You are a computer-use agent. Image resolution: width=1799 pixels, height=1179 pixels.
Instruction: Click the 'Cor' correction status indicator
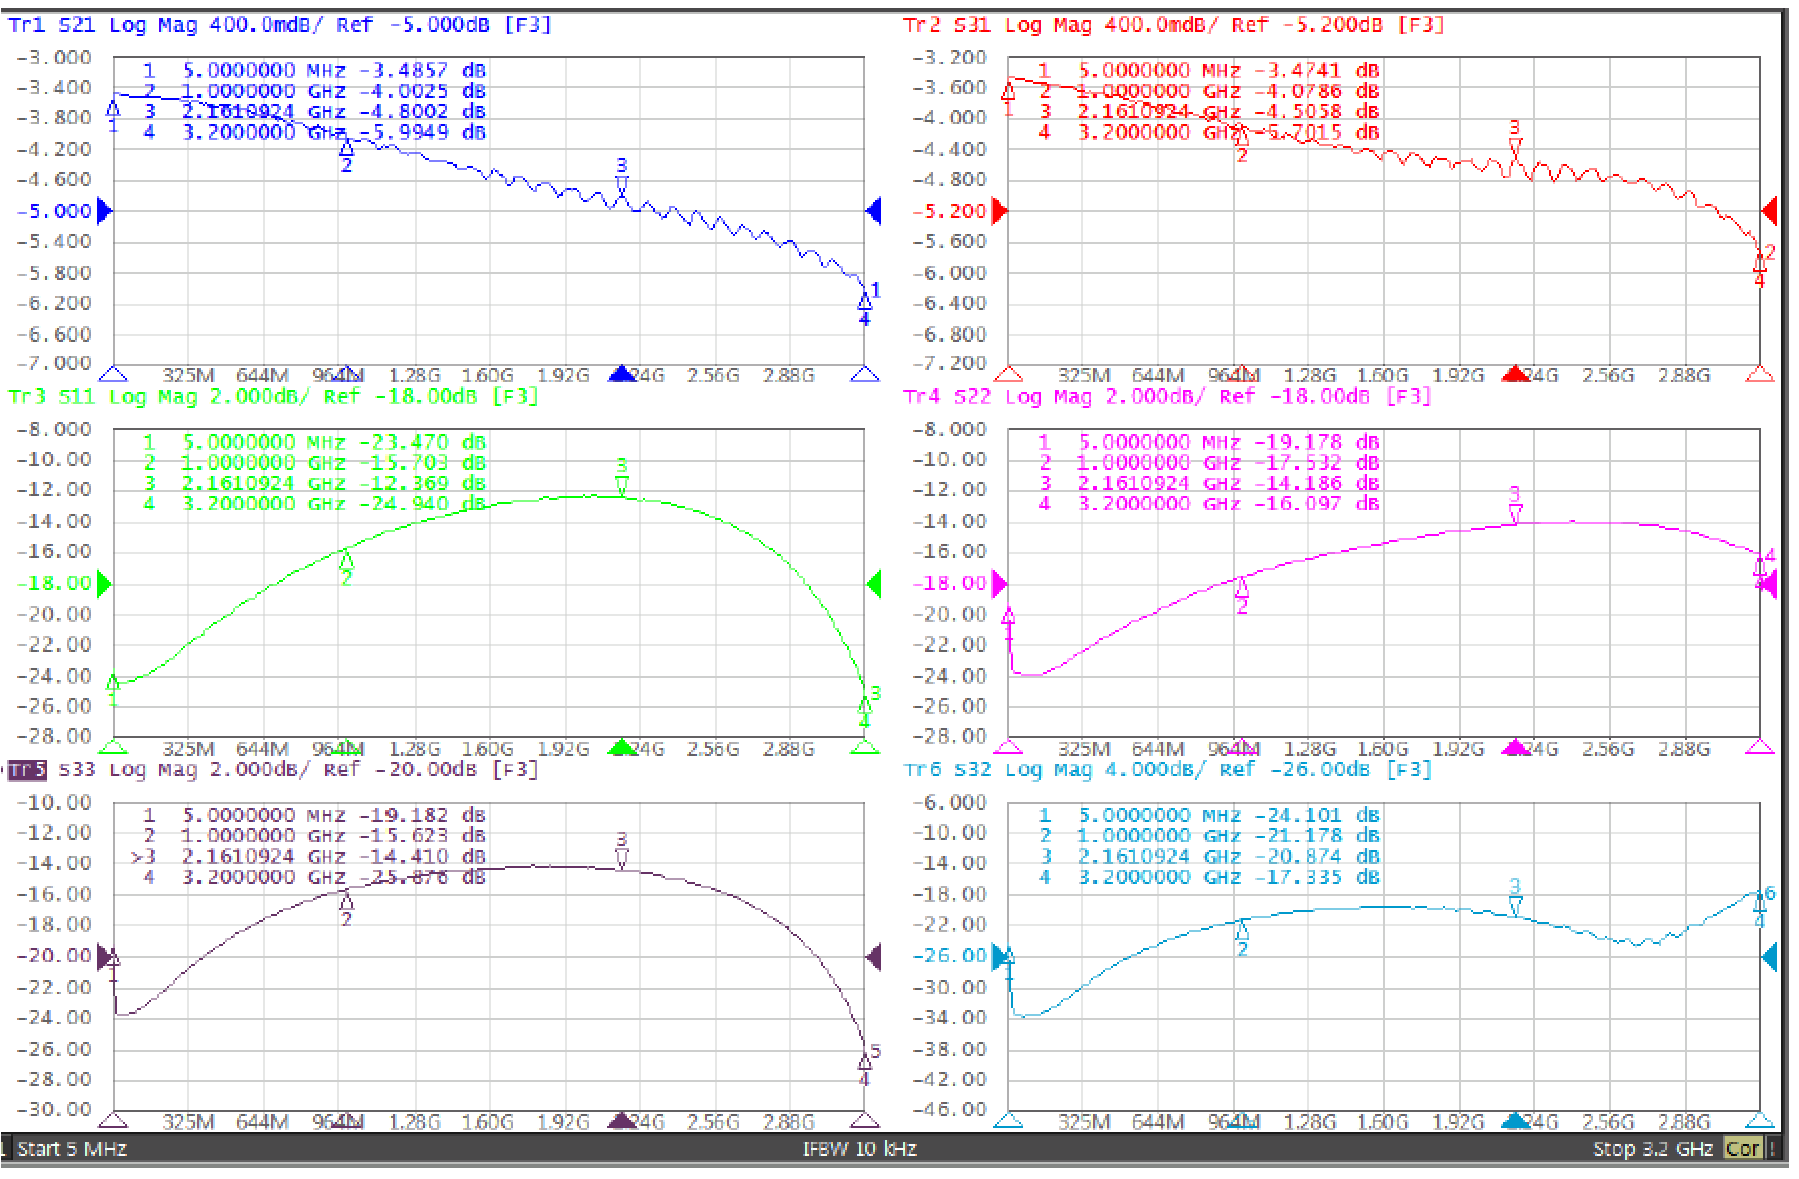1743,1149
